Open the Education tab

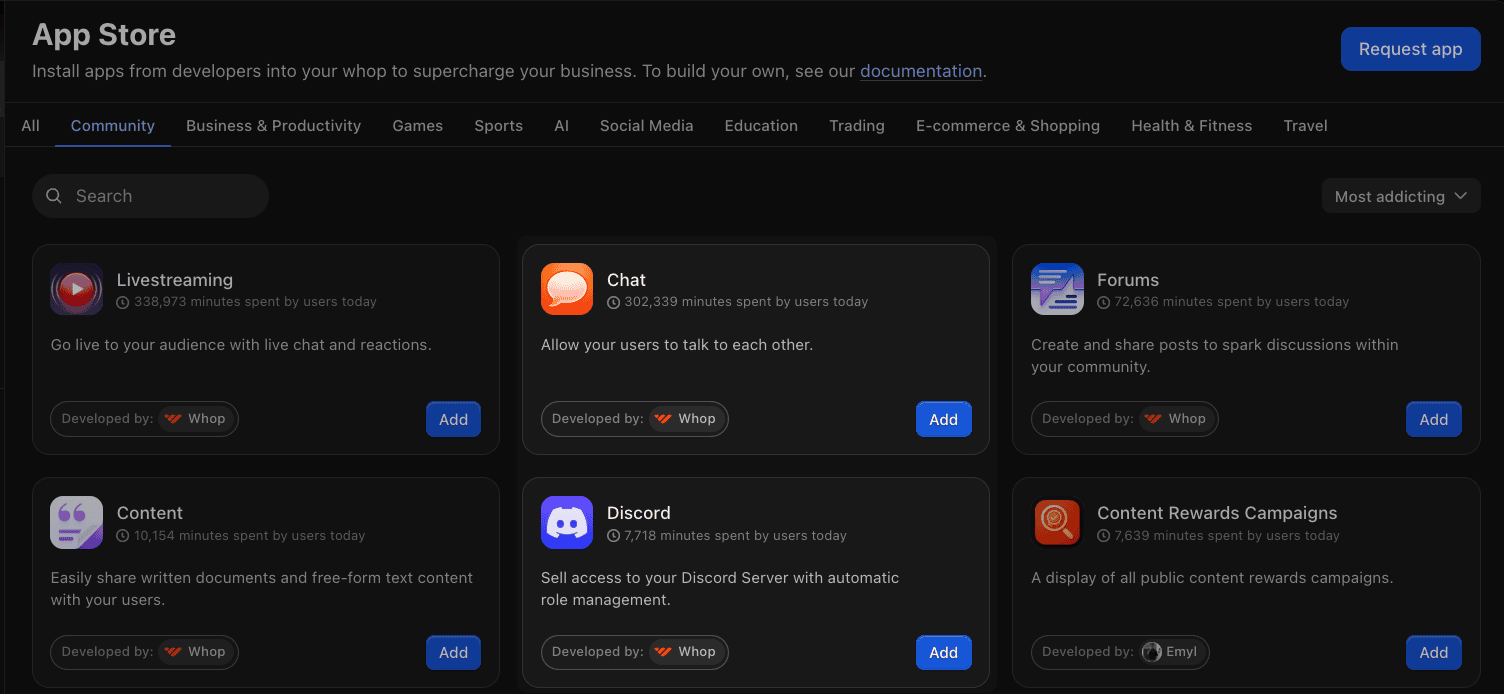click(761, 126)
